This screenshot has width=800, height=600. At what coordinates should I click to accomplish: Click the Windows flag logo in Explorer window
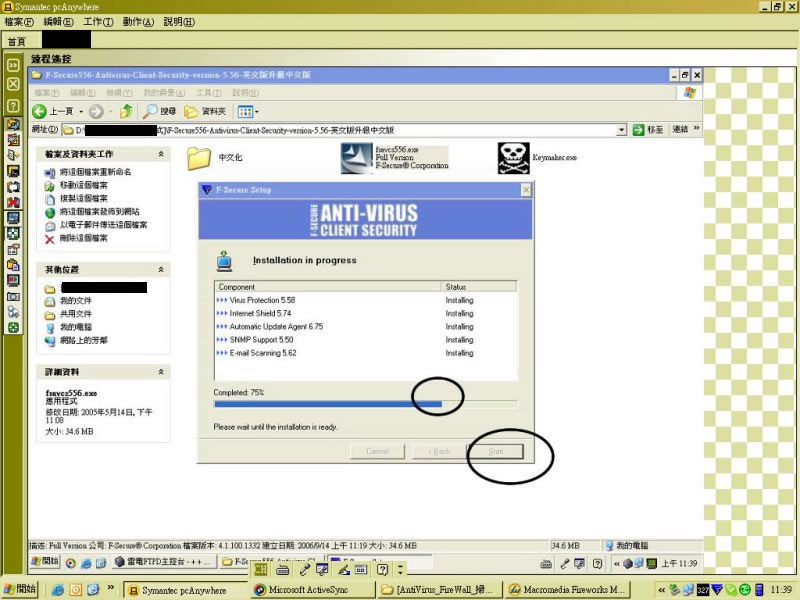[690, 93]
